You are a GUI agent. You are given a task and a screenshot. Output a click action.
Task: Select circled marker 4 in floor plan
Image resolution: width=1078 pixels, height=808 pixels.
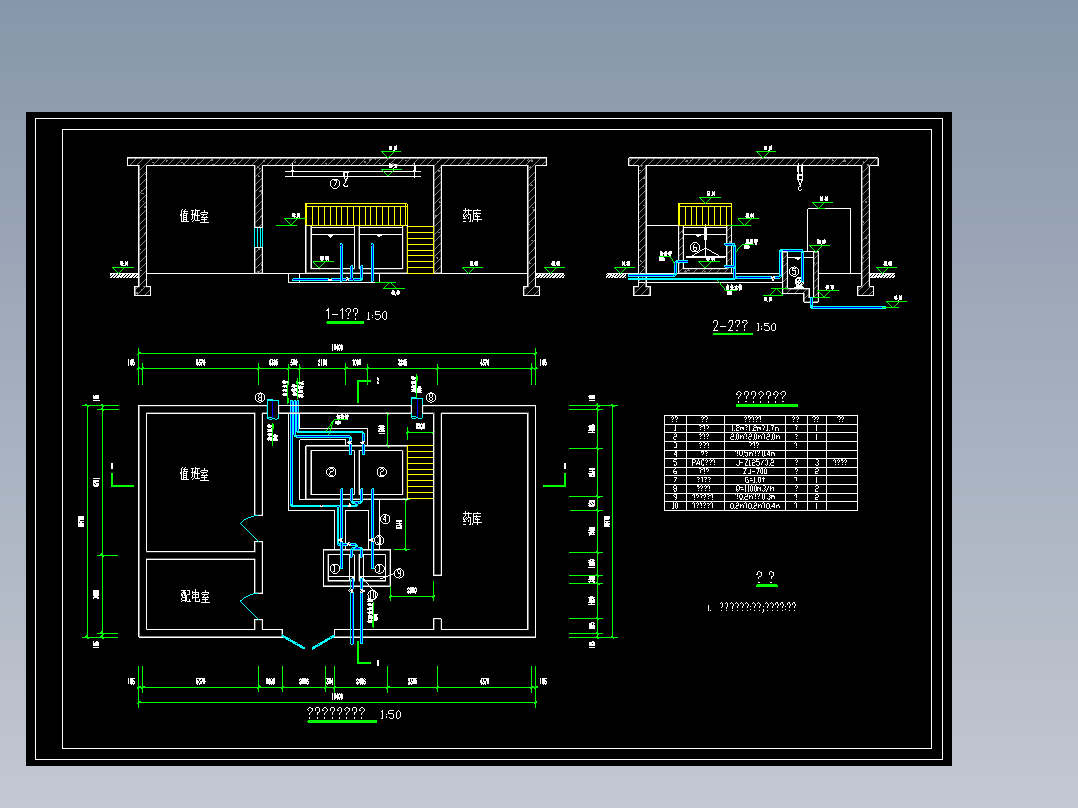click(385, 519)
